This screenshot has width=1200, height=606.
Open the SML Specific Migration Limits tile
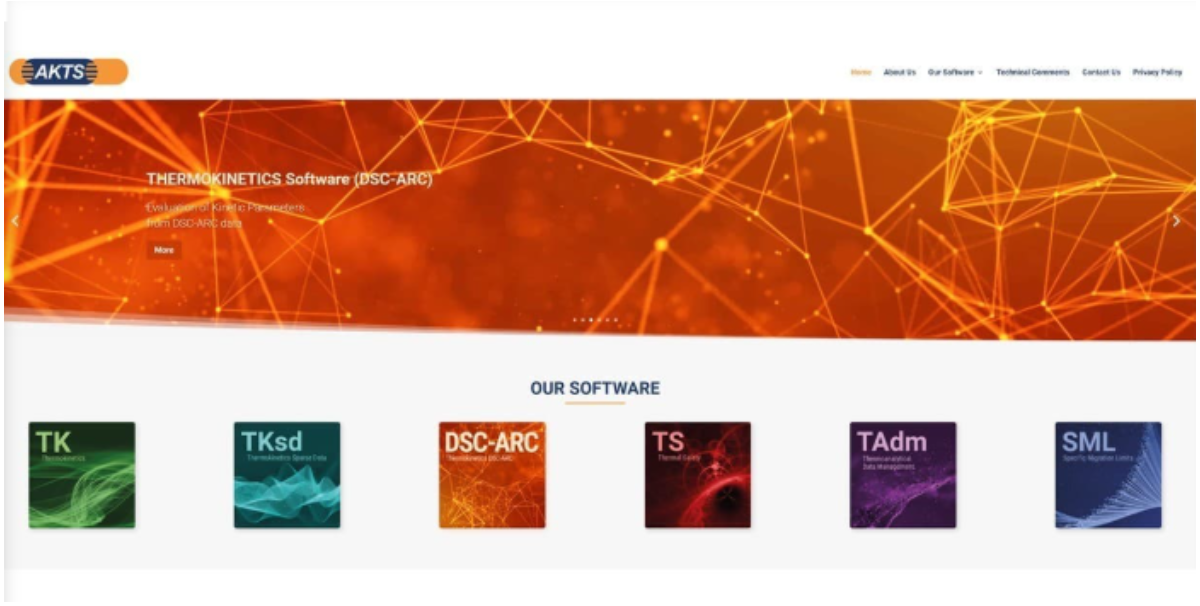1108,475
